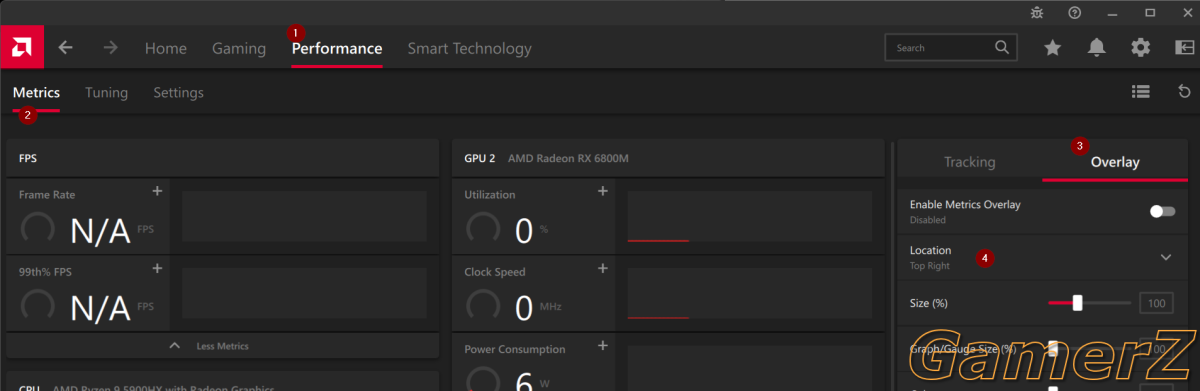Toggle Enable Metrics Overlay switch

point(1162,211)
